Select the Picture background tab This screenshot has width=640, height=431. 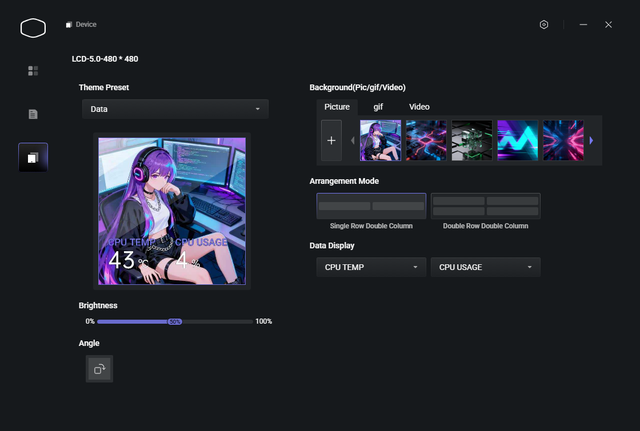pyautogui.click(x=337, y=106)
